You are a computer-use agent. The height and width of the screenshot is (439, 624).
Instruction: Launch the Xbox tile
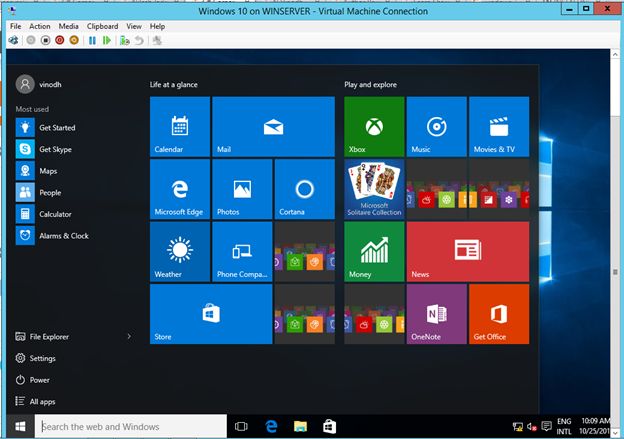click(374, 127)
